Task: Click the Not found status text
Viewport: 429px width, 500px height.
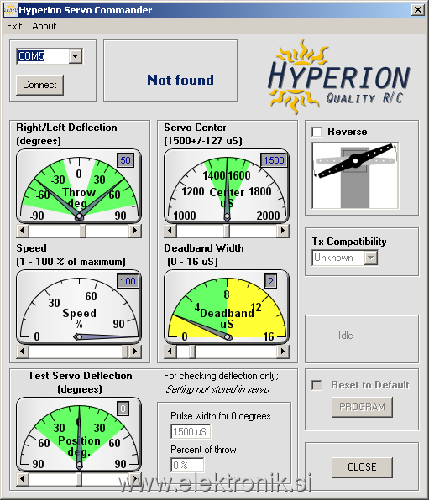Action: tap(180, 80)
